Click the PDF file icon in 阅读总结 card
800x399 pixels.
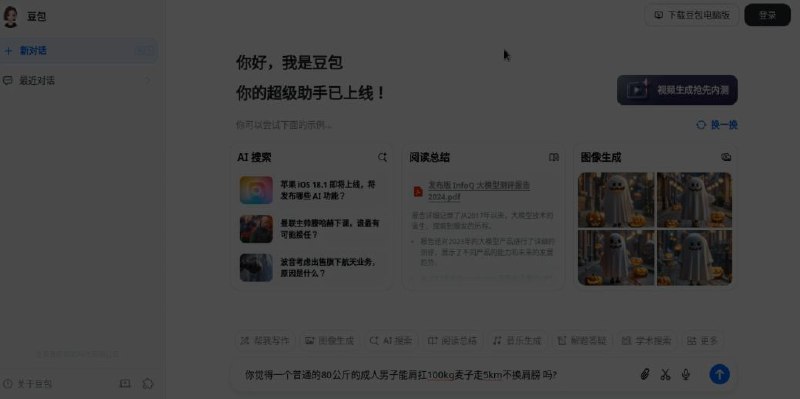tap(418, 191)
